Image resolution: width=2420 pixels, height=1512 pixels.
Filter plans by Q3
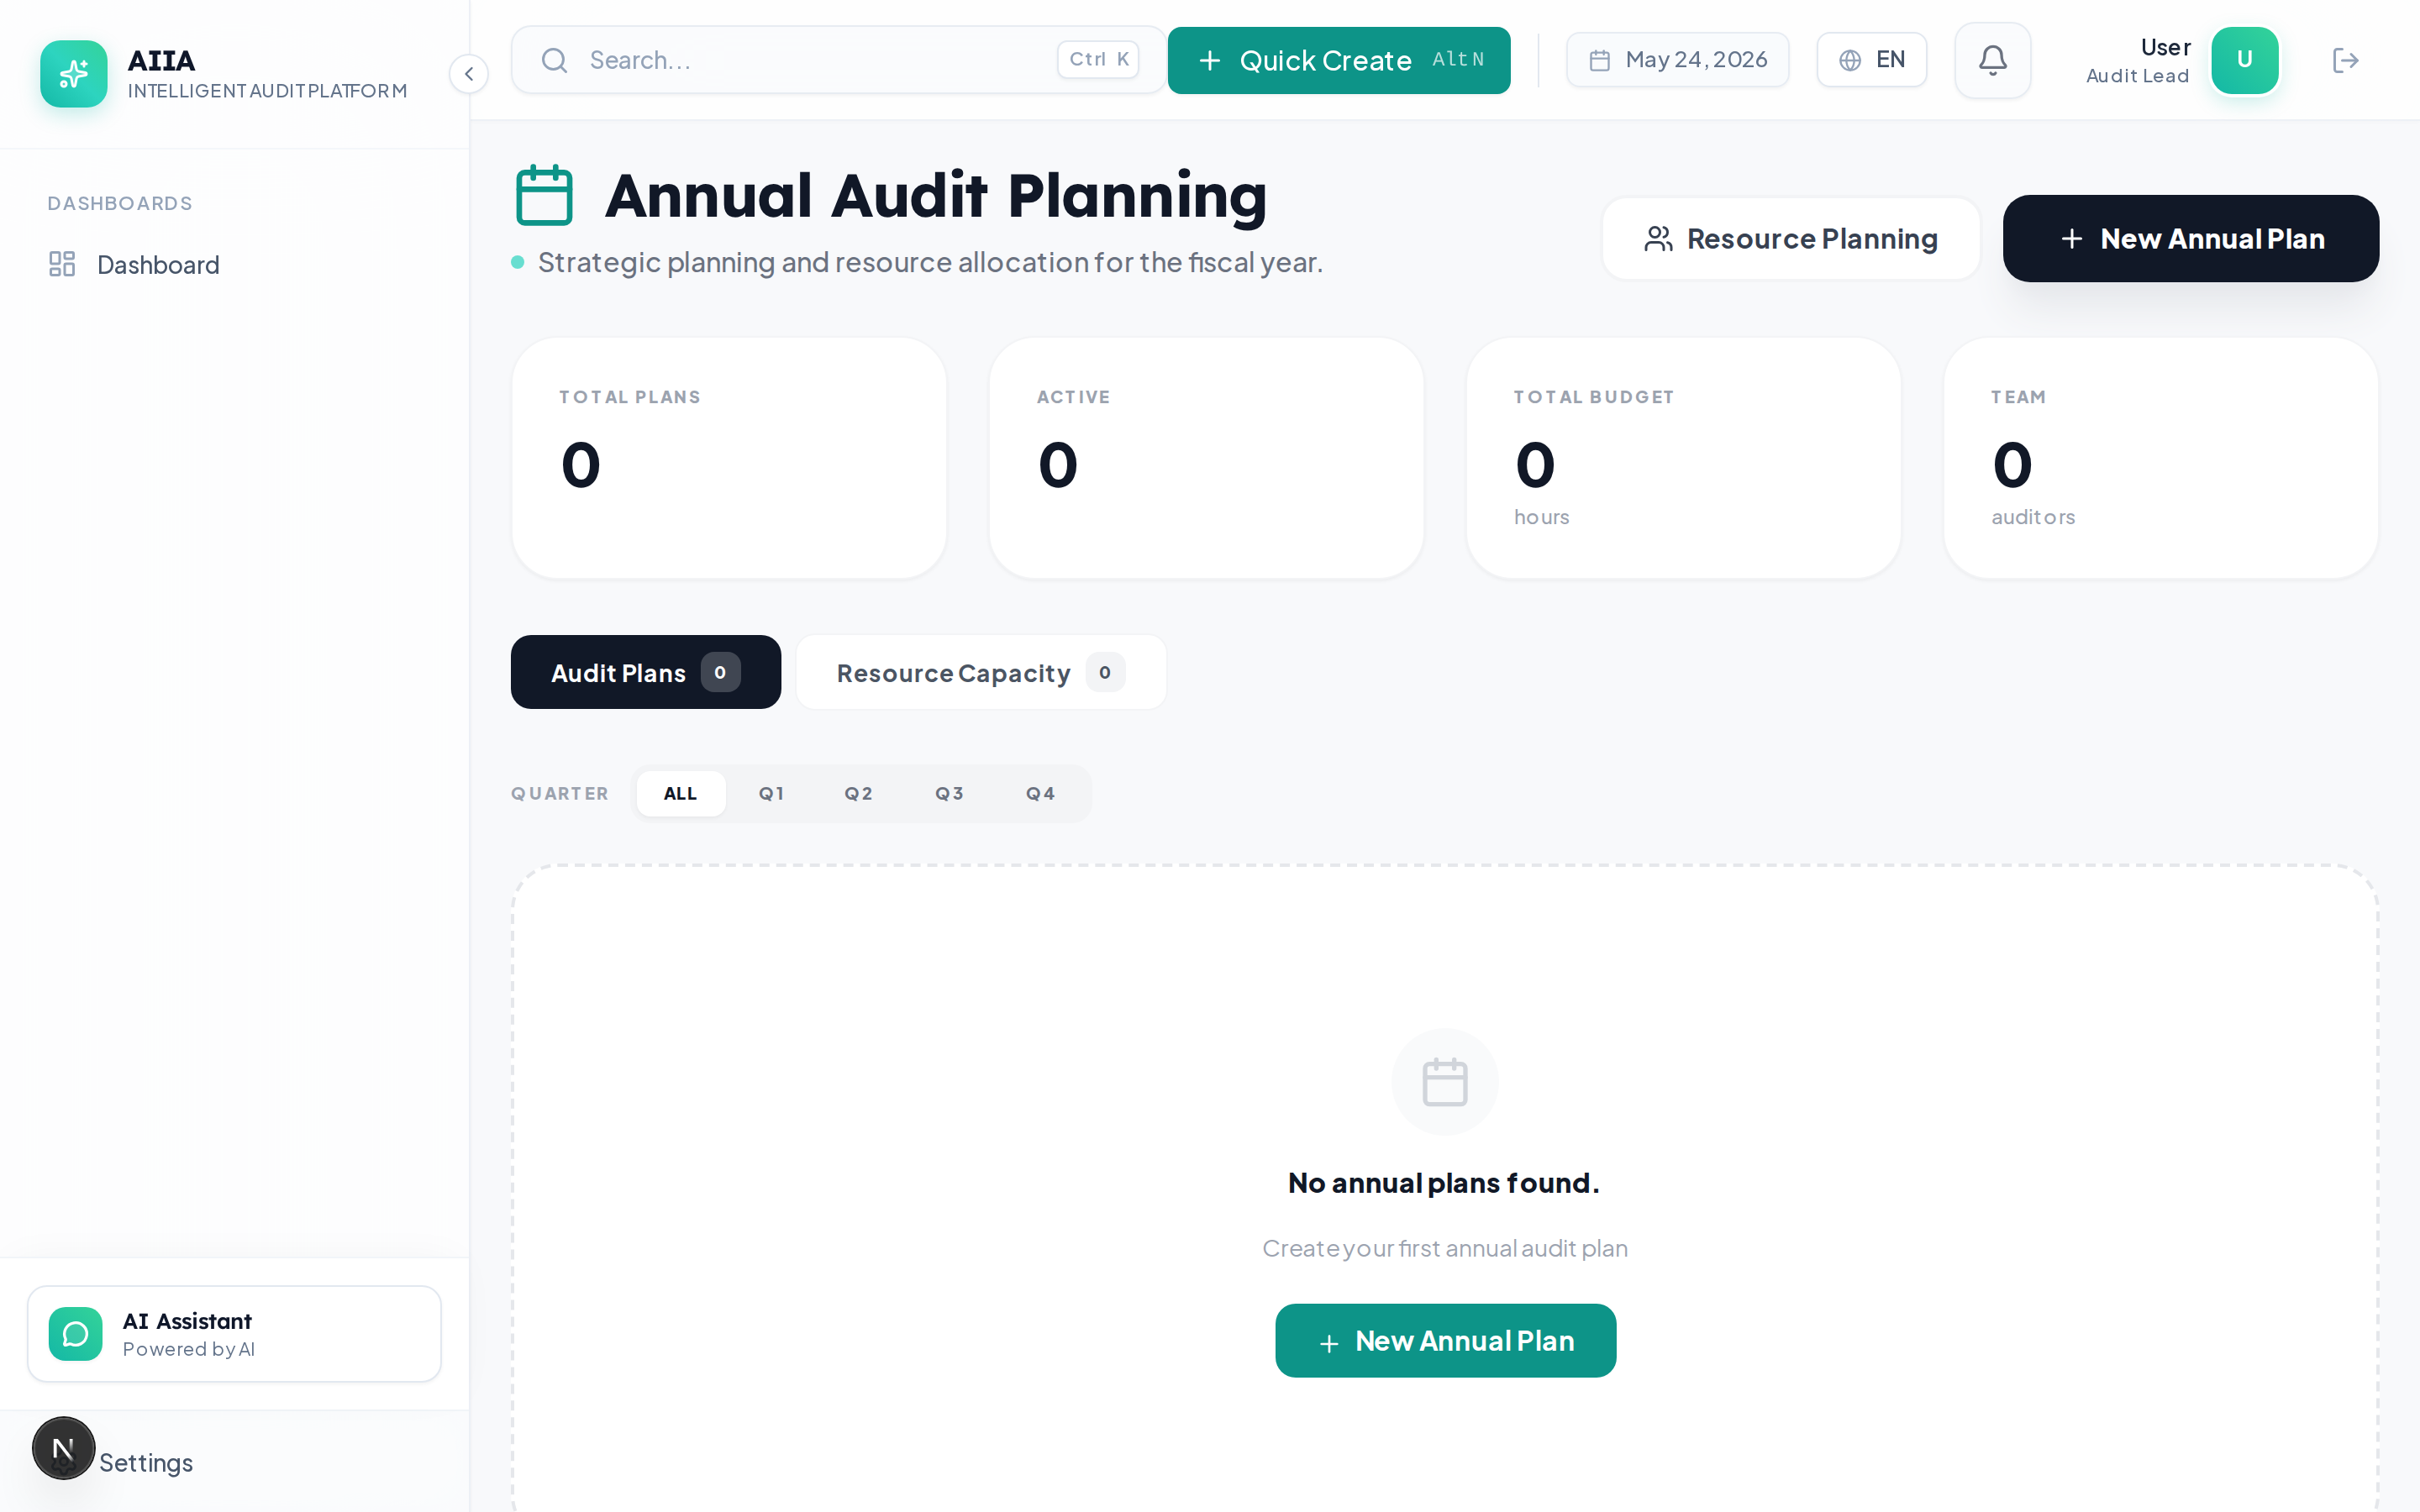point(949,793)
